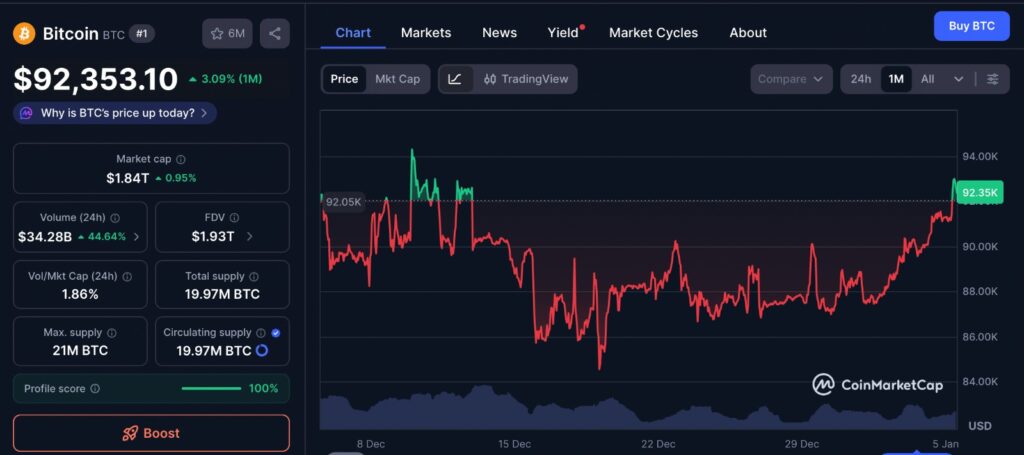Viewport: 1024px width, 455px height.
Task: Click the USD currency label
Action: point(980,426)
